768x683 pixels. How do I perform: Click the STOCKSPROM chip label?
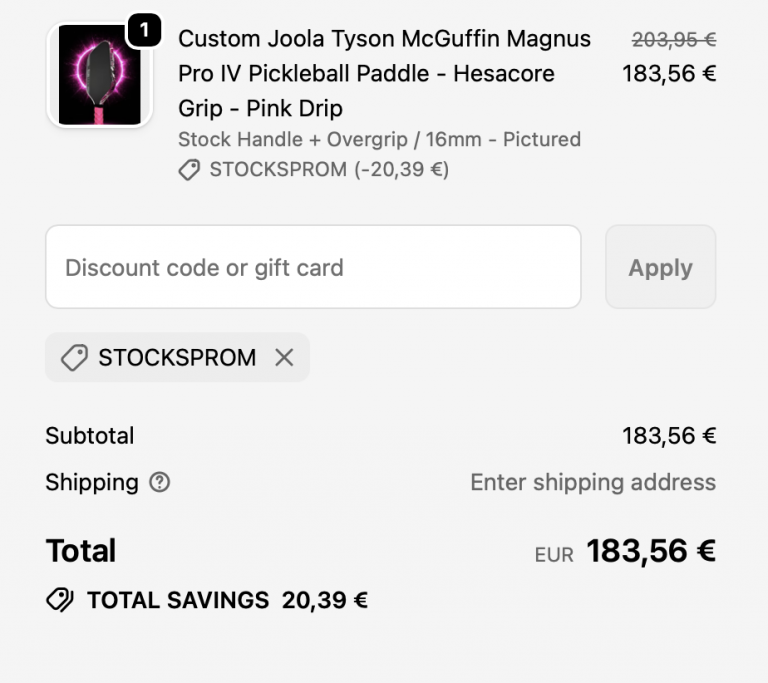pyautogui.click(x=177, y=358)
